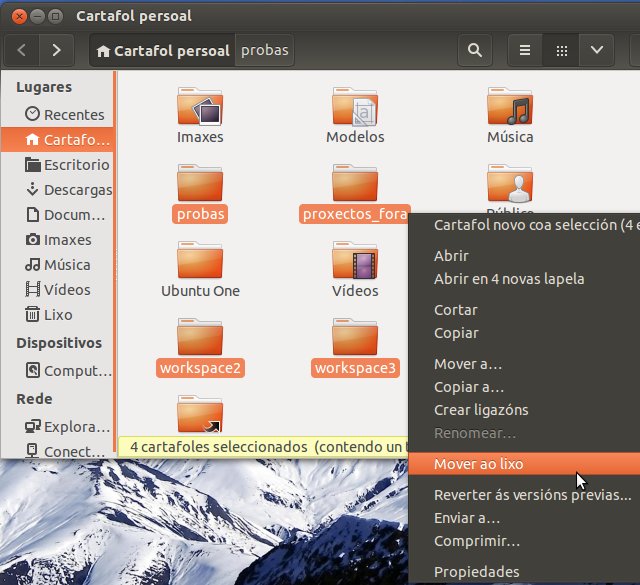The height and width of the screenshot is (585, 640).
Task: Click the workspace2 folder name label
Action: coord(200,368)
